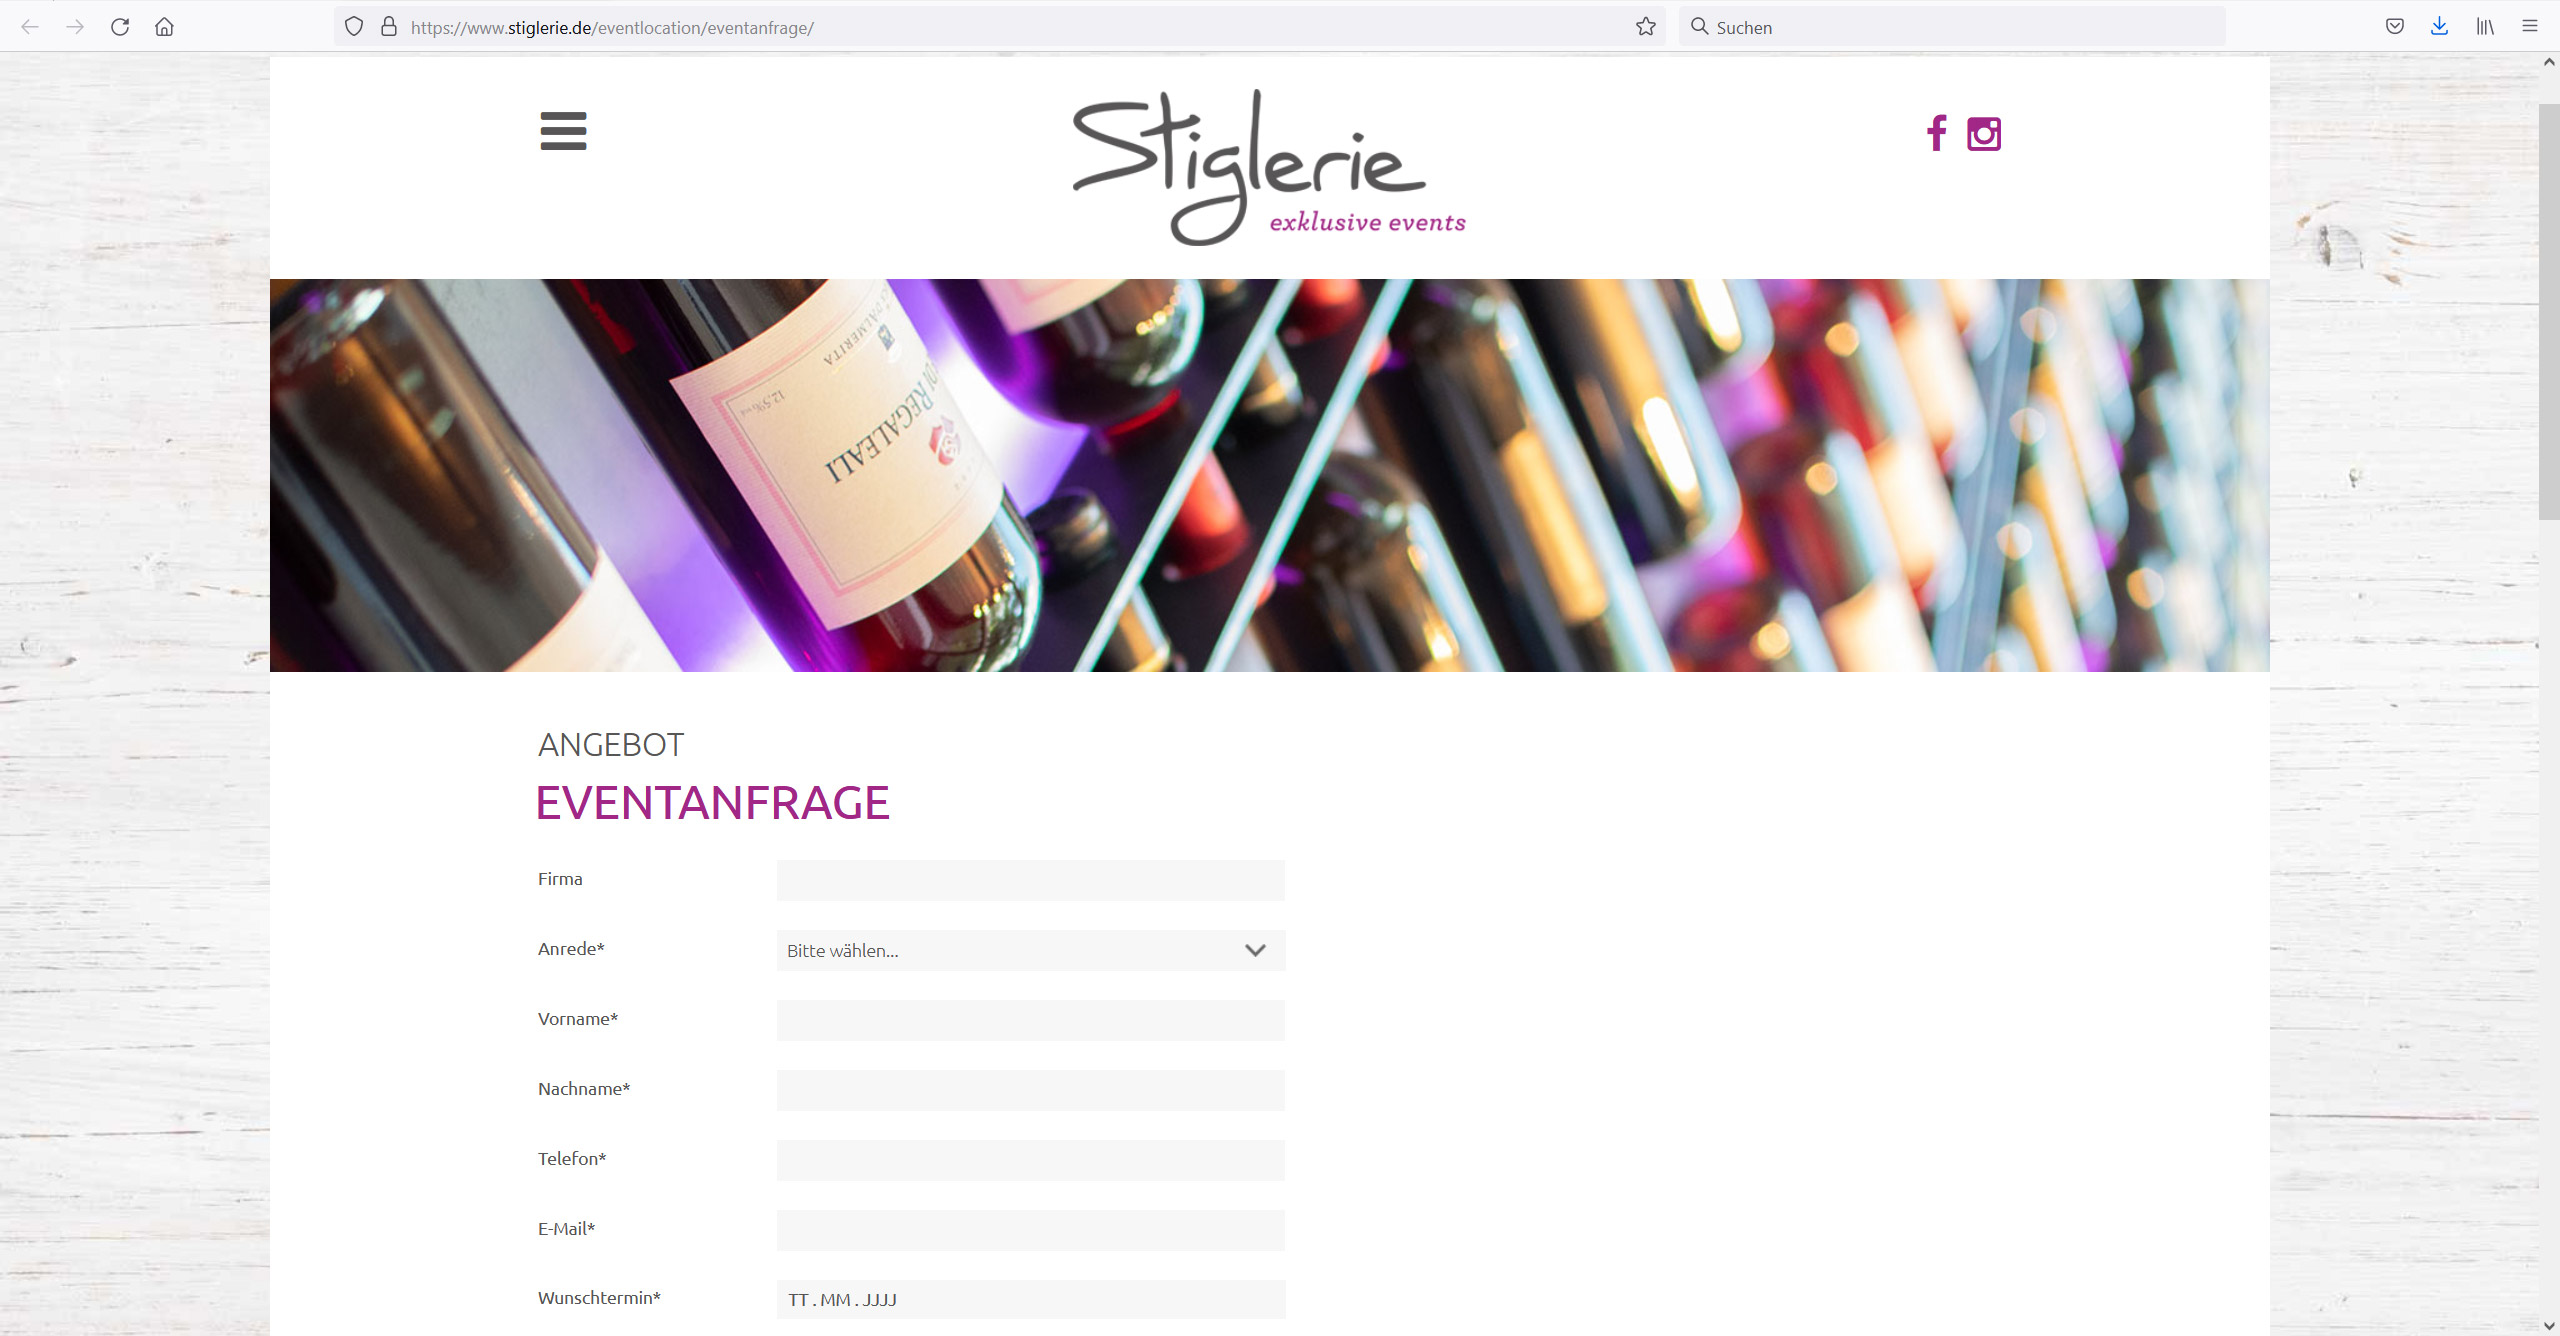The image size is (2560, 1336).
Task: Select the Nachname input field
Action: 1031,1090
